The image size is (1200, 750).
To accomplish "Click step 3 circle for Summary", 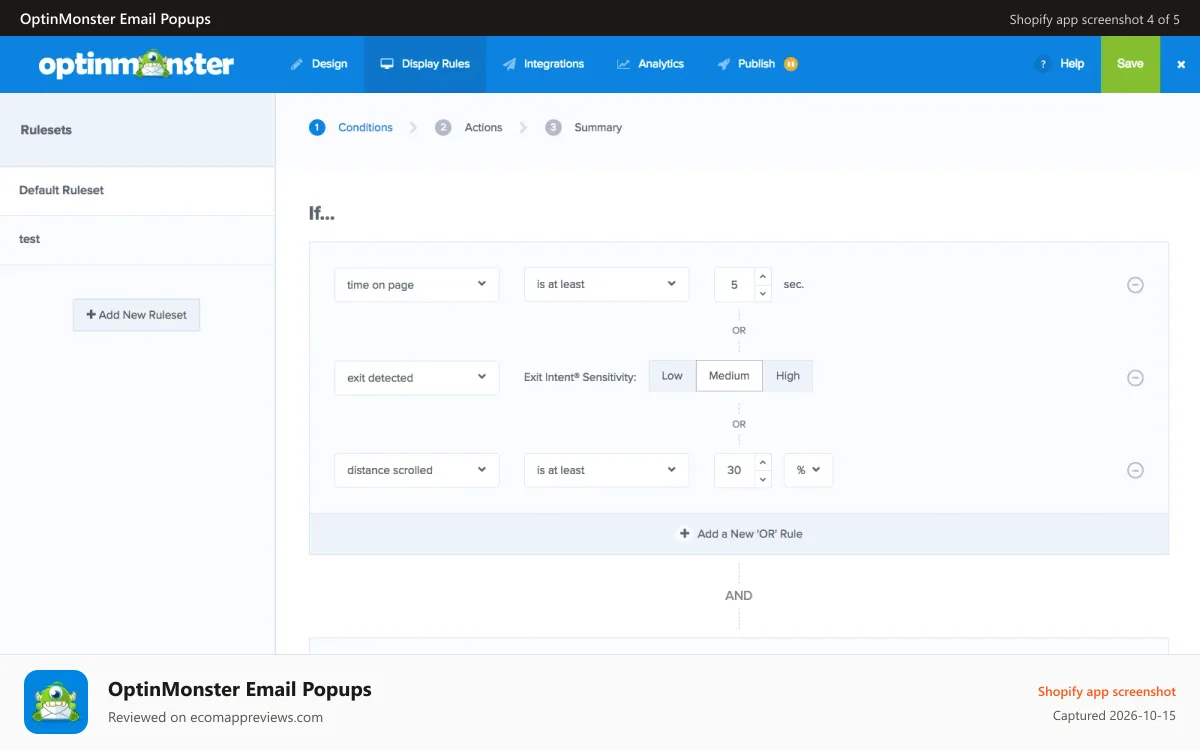I will 553,127.
